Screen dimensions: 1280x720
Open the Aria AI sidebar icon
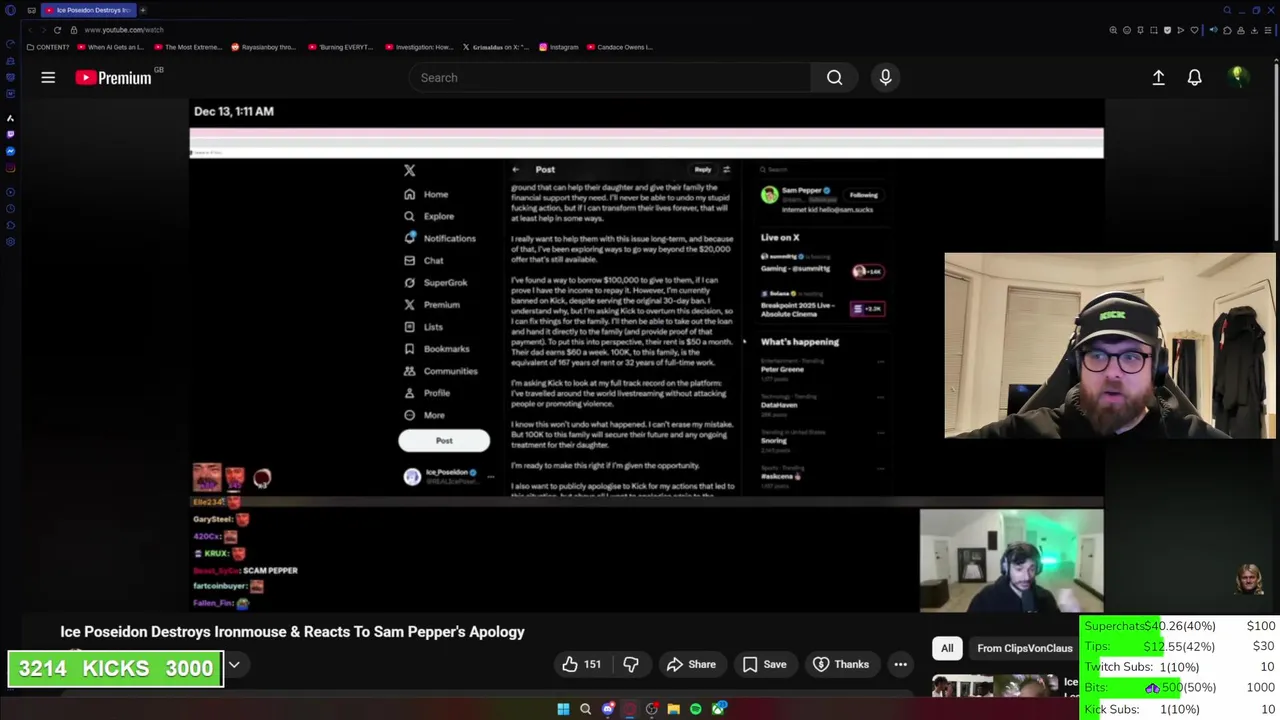(x=10, y=118)
